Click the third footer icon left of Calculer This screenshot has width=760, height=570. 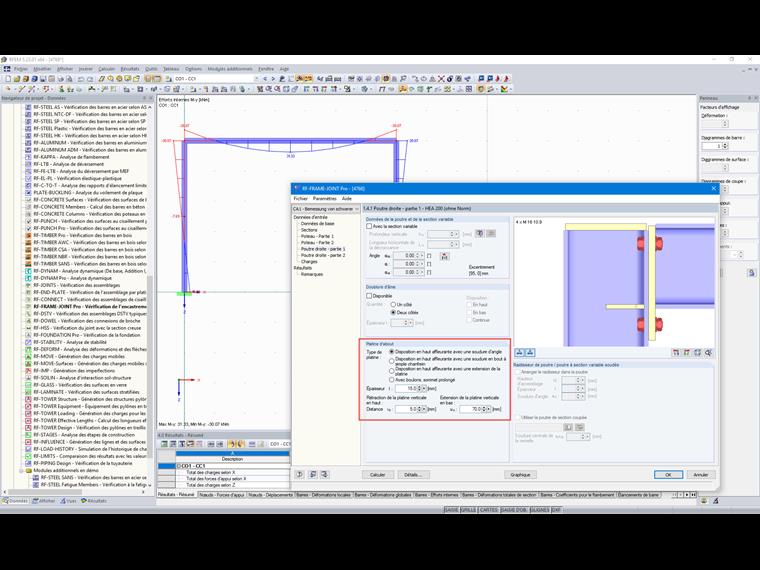click(x=325, y=475)
